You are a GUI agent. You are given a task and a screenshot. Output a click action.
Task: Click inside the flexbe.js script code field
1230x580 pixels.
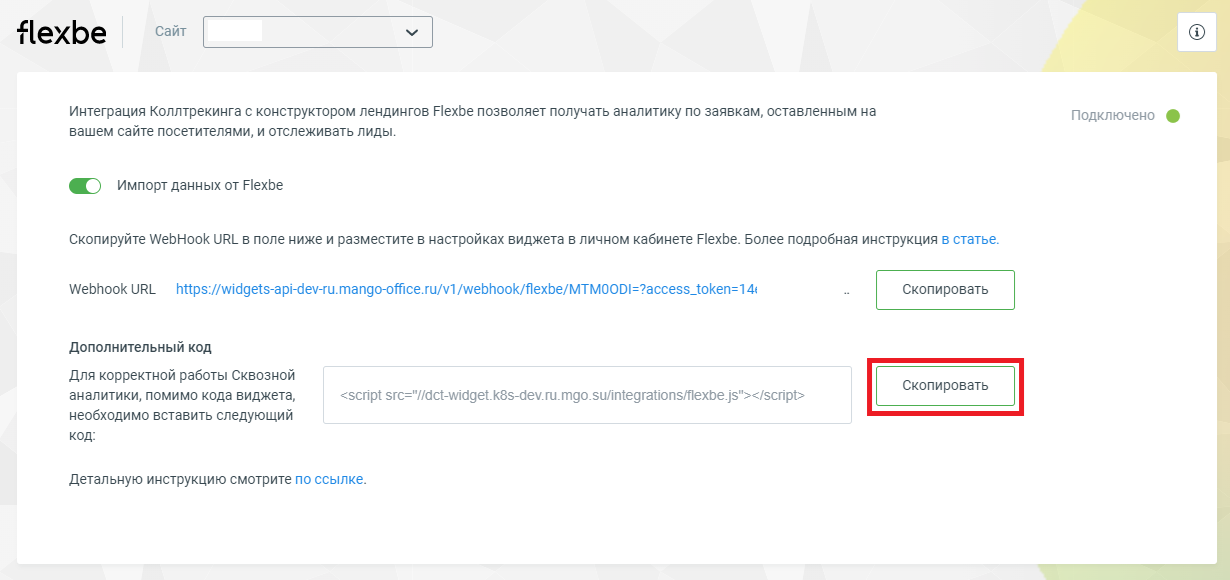coord(587,395)
